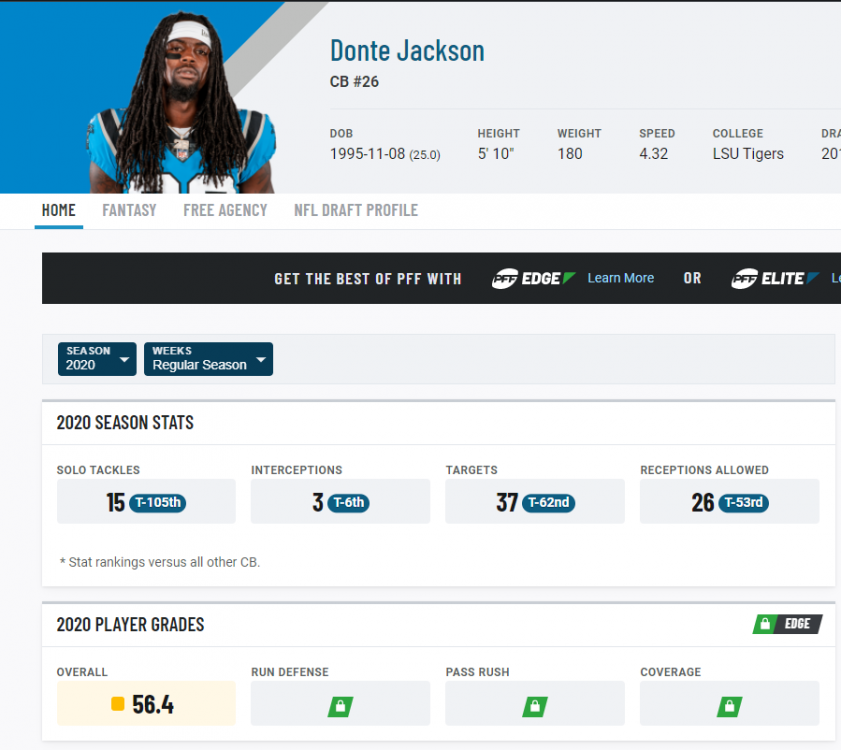Click the PFF Elite logo in banner
This screenshot has height=750, width=841.
coord(776,278)
